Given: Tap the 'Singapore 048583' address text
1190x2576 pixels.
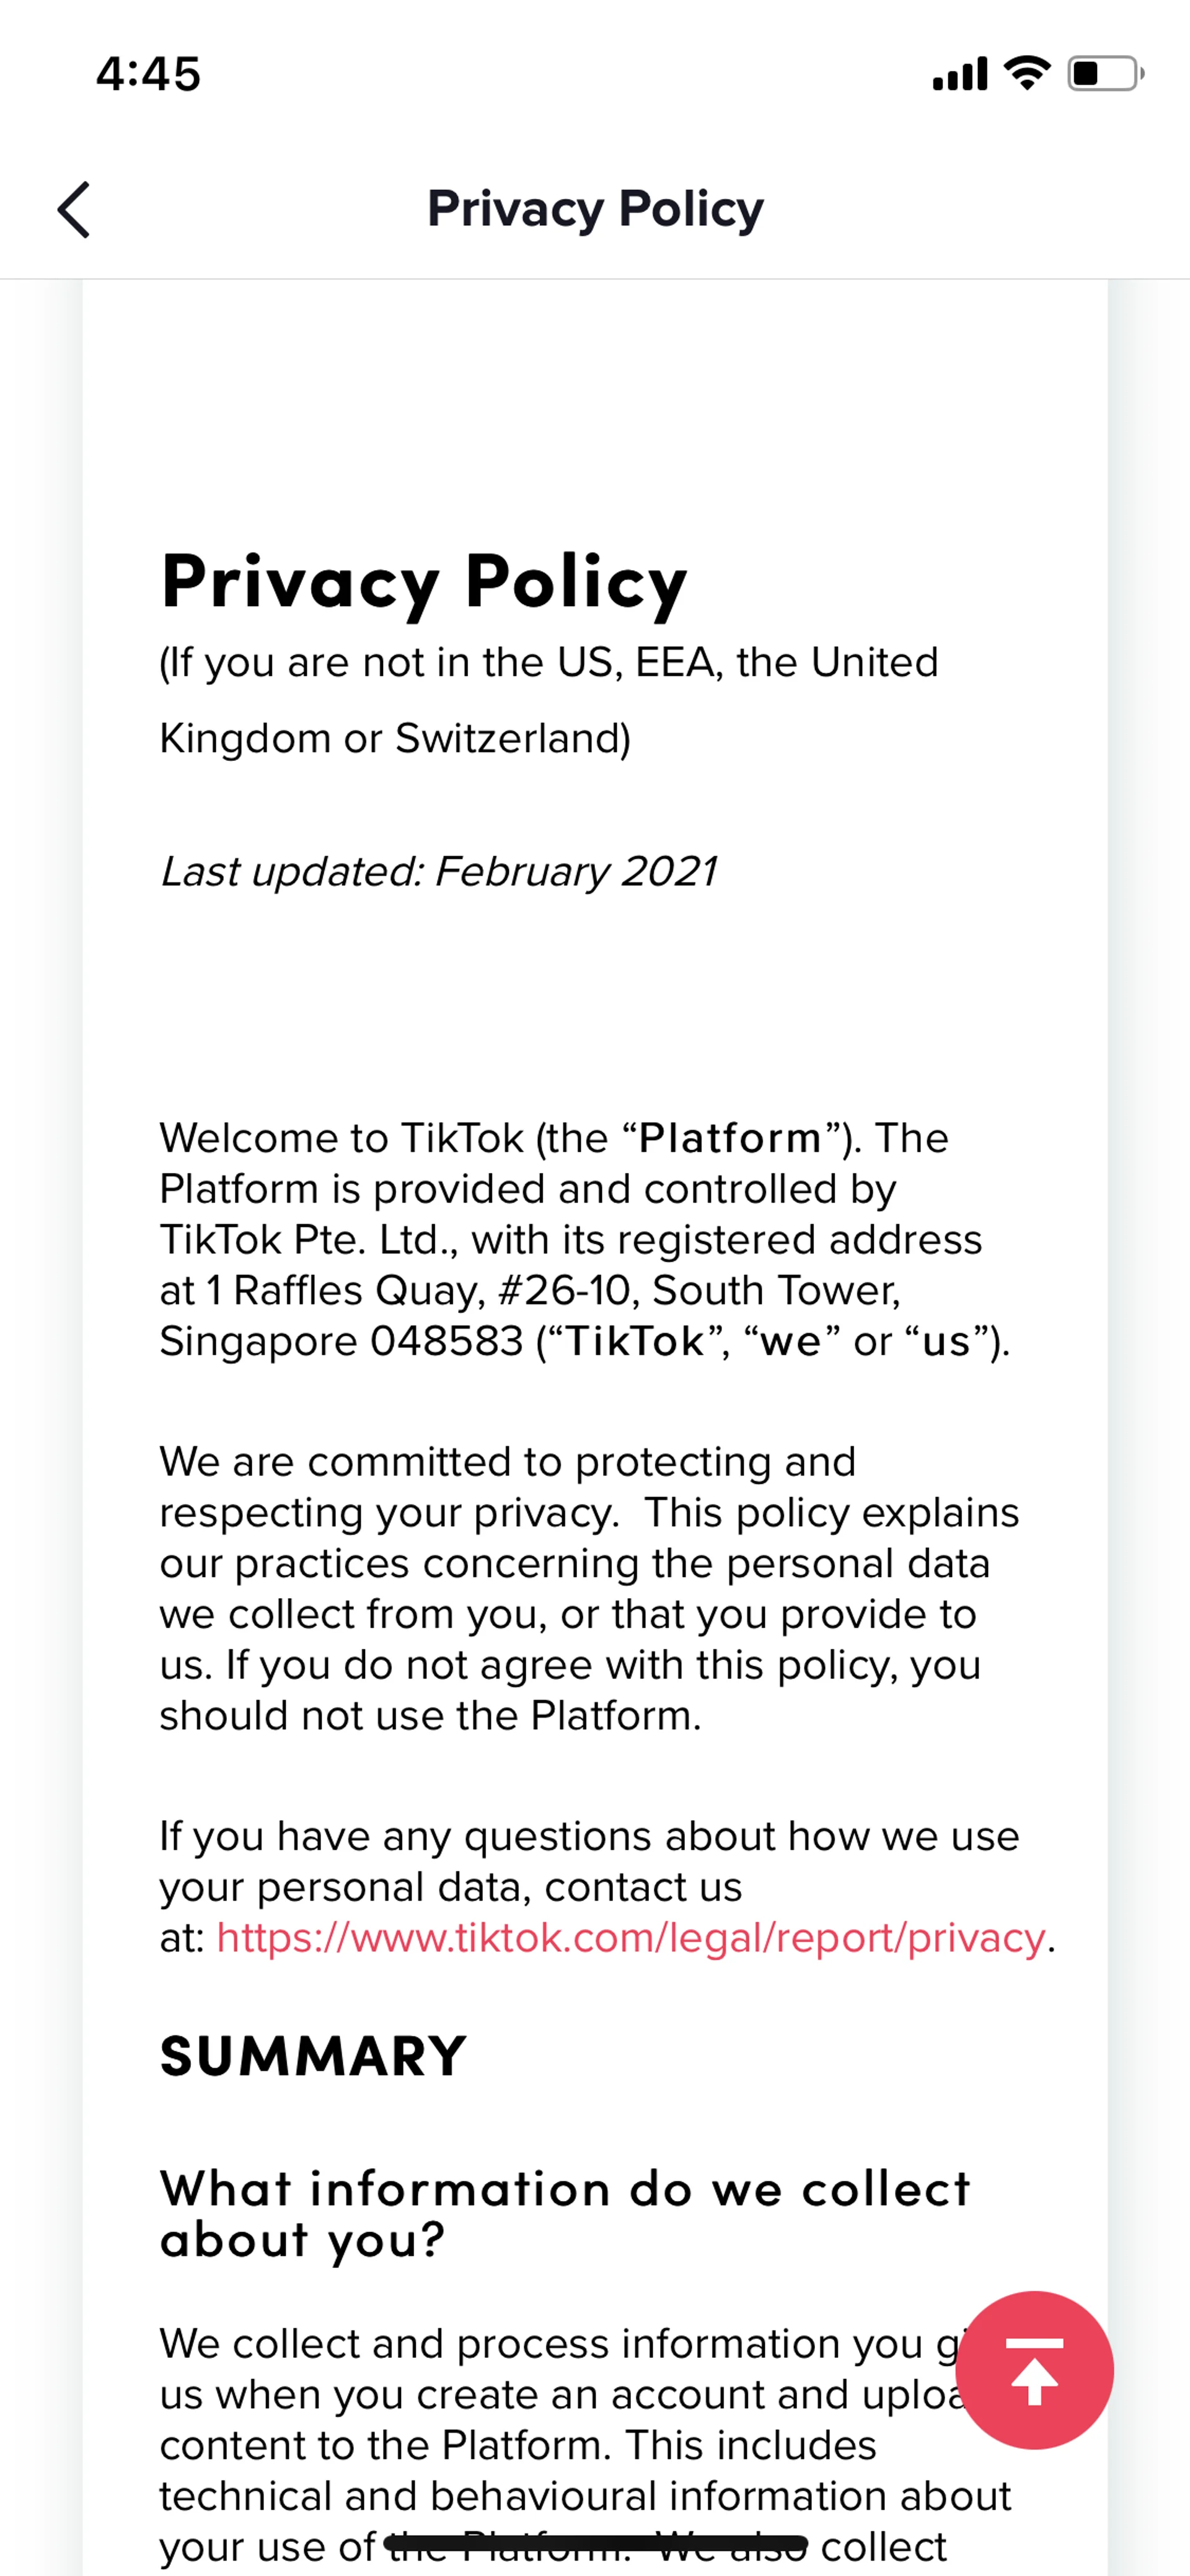Looking at the screenshot, I should point(341,1341).
